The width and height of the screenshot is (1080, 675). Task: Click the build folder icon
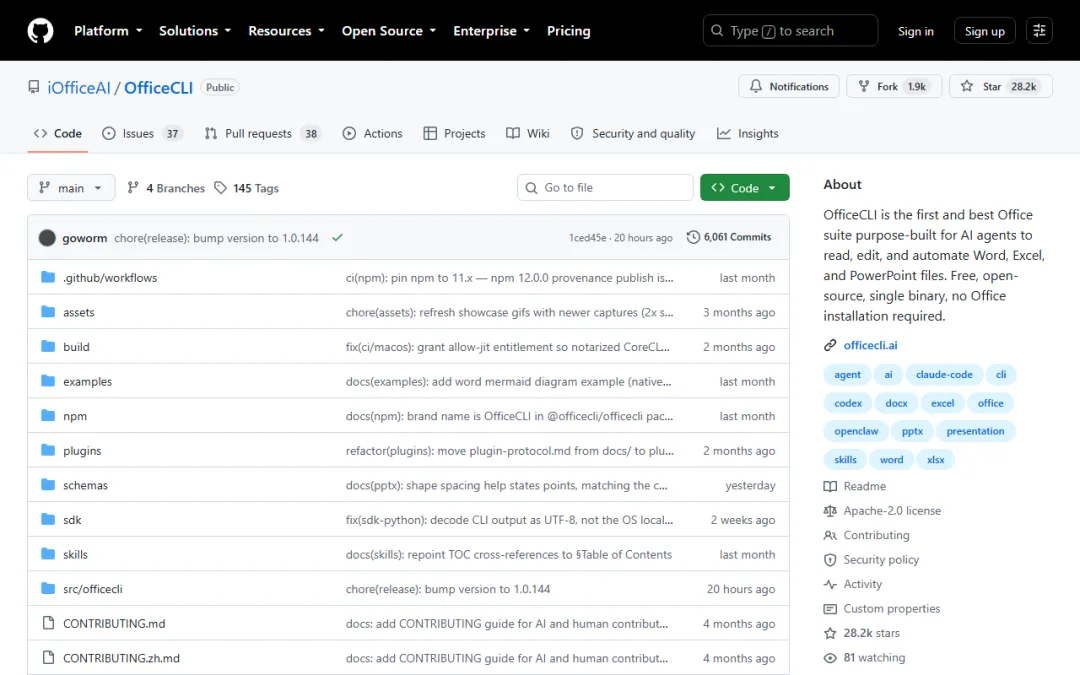click(x=48, y=346)
